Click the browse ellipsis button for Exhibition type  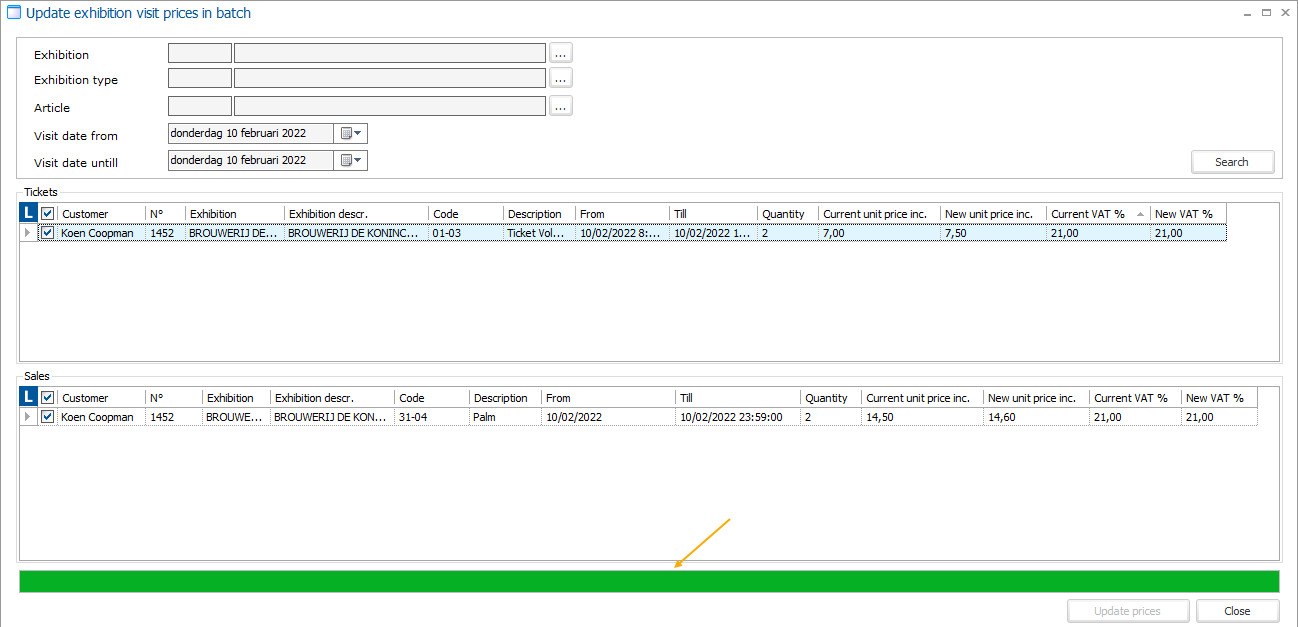(560, 78)
